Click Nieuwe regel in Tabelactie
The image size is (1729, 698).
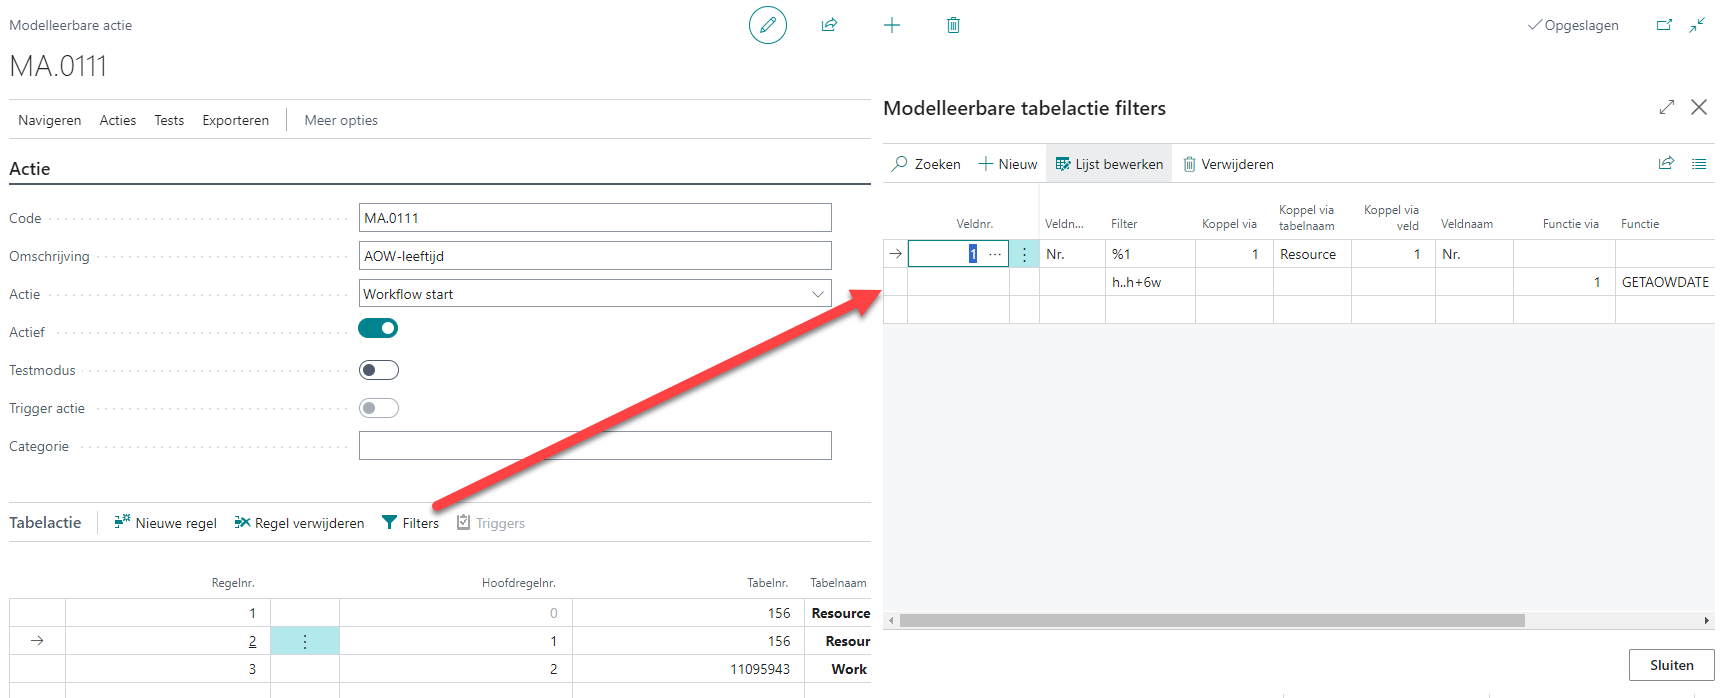click(x=166, y=523)
